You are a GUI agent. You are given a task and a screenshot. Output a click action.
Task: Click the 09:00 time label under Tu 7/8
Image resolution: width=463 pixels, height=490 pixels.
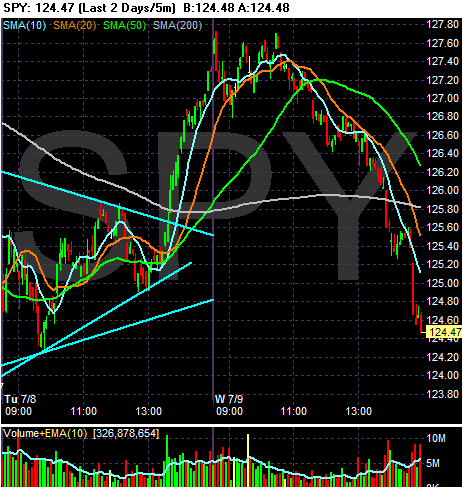click(18, 411)
